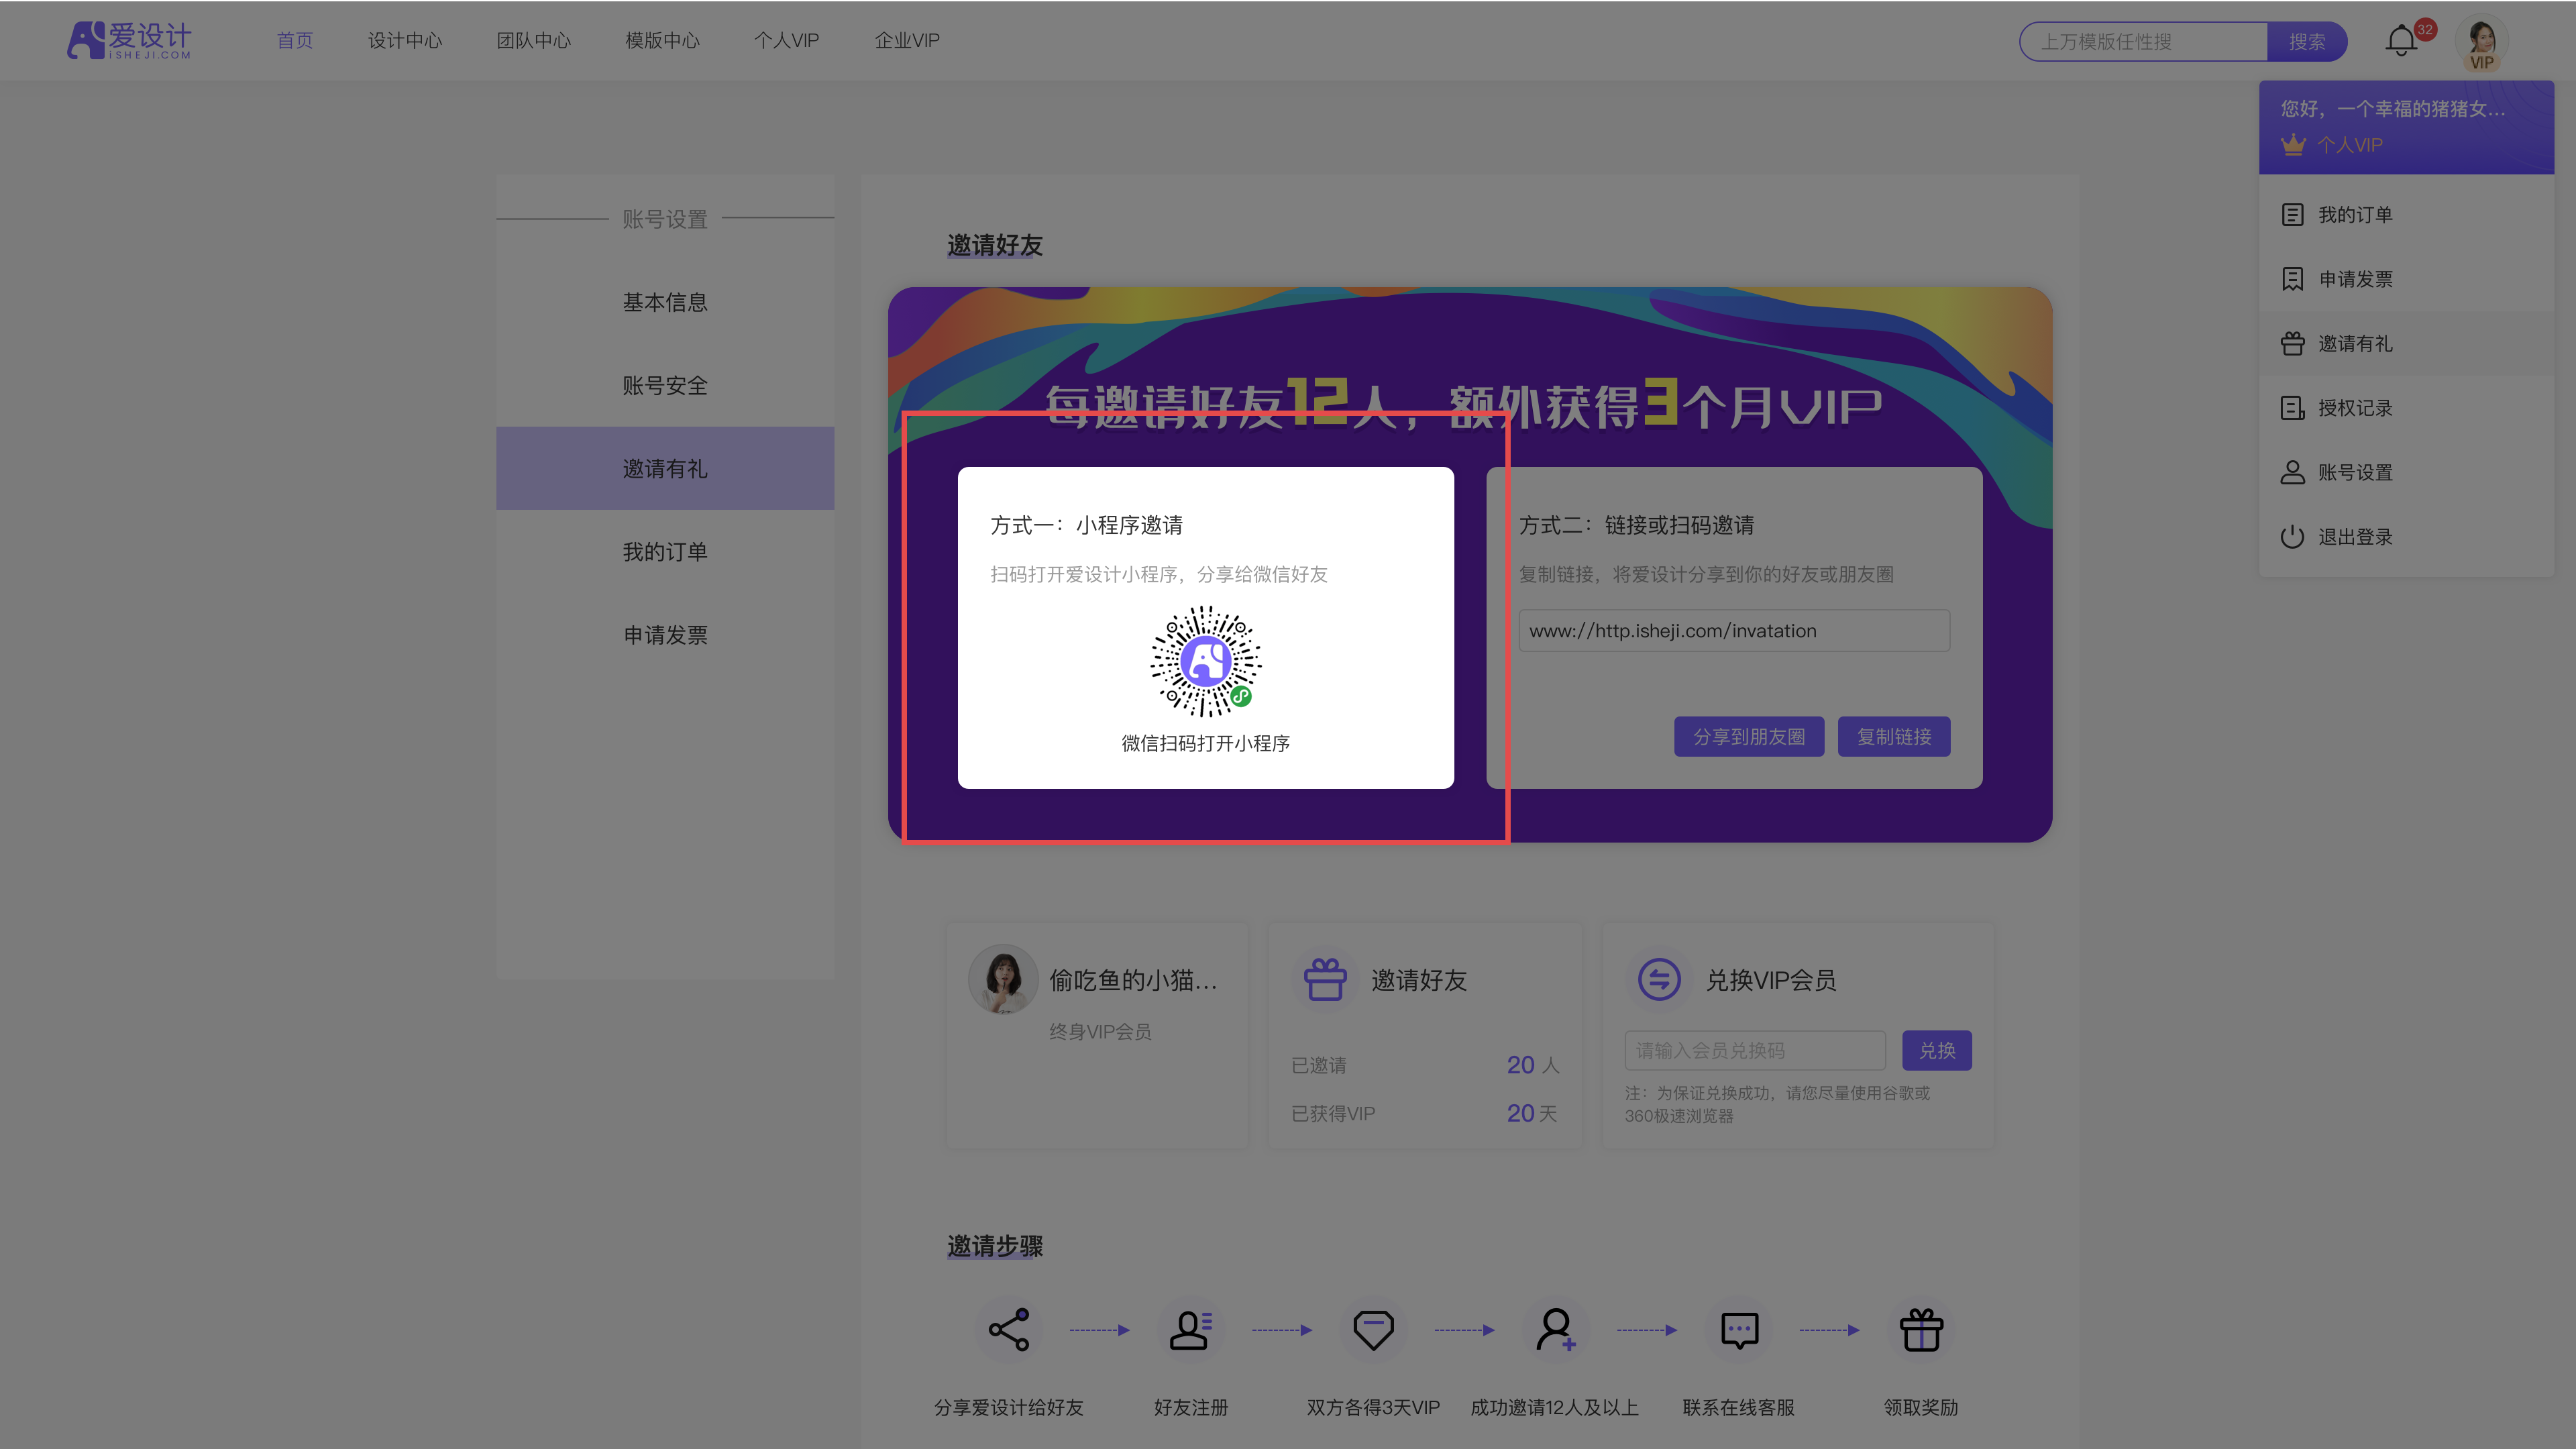Focus the 上万模版任性搜 search field
Viewport: 2576px width, 1449px height.
pos(2144,42)
